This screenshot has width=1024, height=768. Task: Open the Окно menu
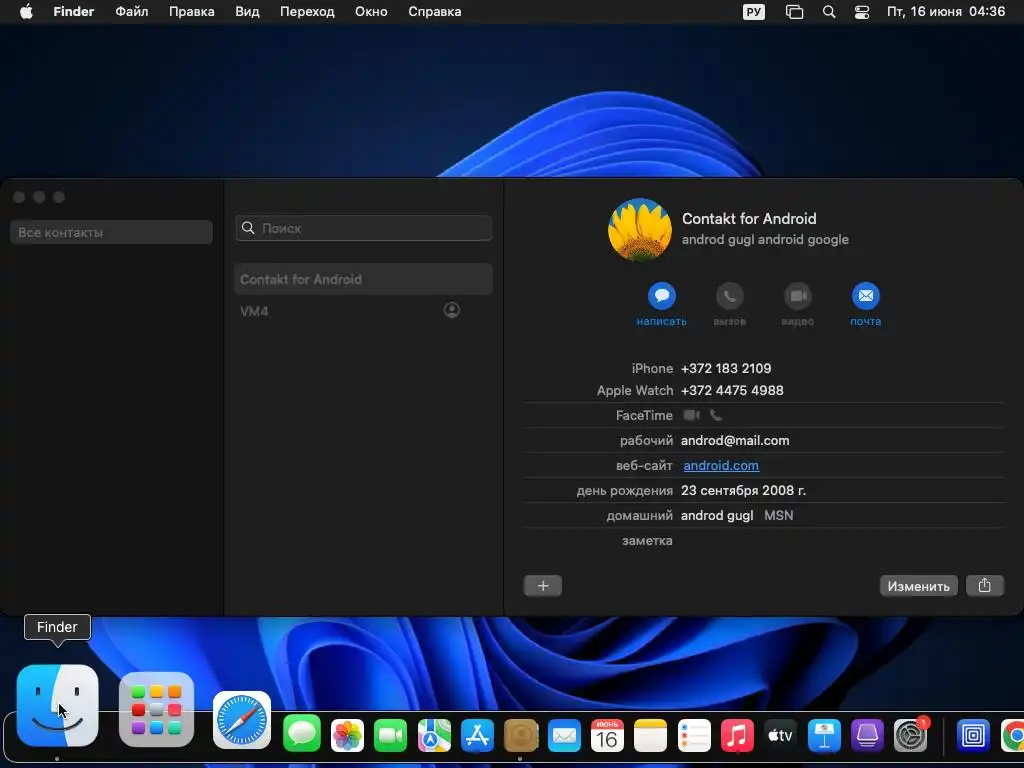pyautogui.click(x=371, y=12)
